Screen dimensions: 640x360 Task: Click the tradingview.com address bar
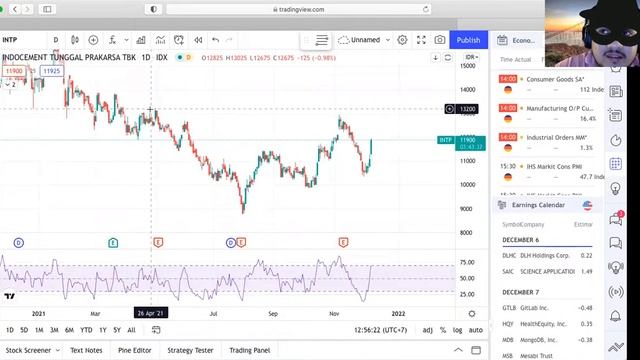(x=299, y=9)
